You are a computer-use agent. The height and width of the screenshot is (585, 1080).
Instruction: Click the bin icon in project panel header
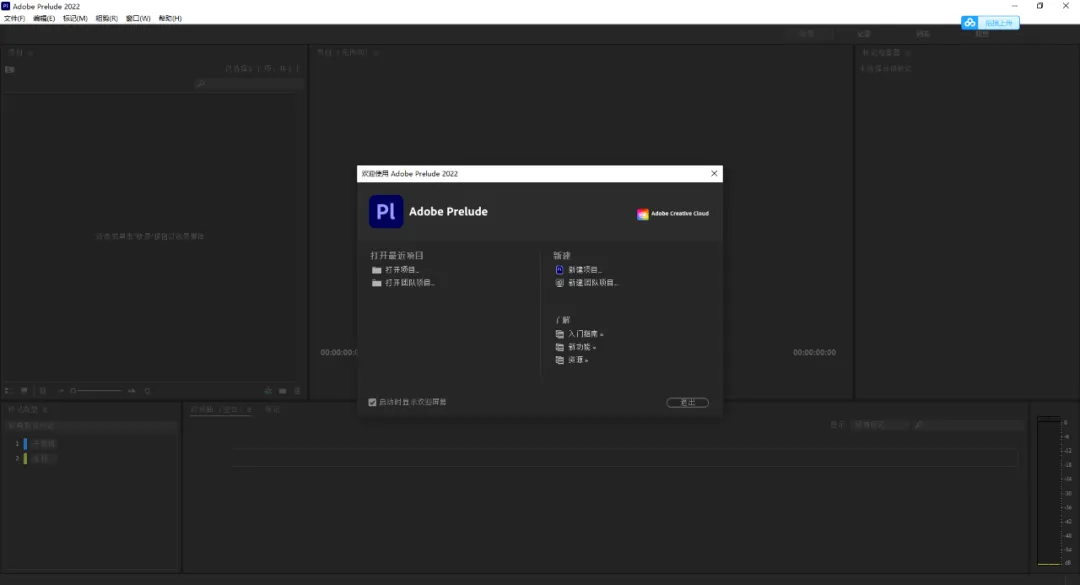[x=10, y=70]
